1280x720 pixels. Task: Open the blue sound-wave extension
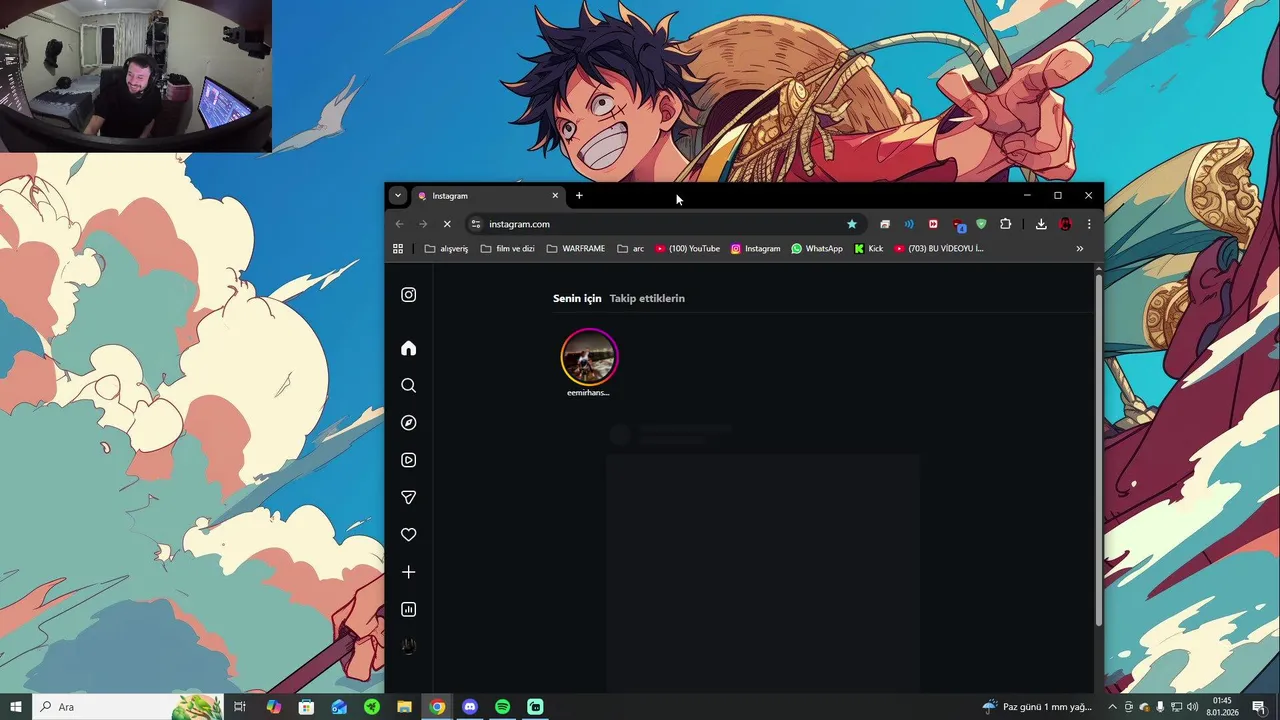909,224
